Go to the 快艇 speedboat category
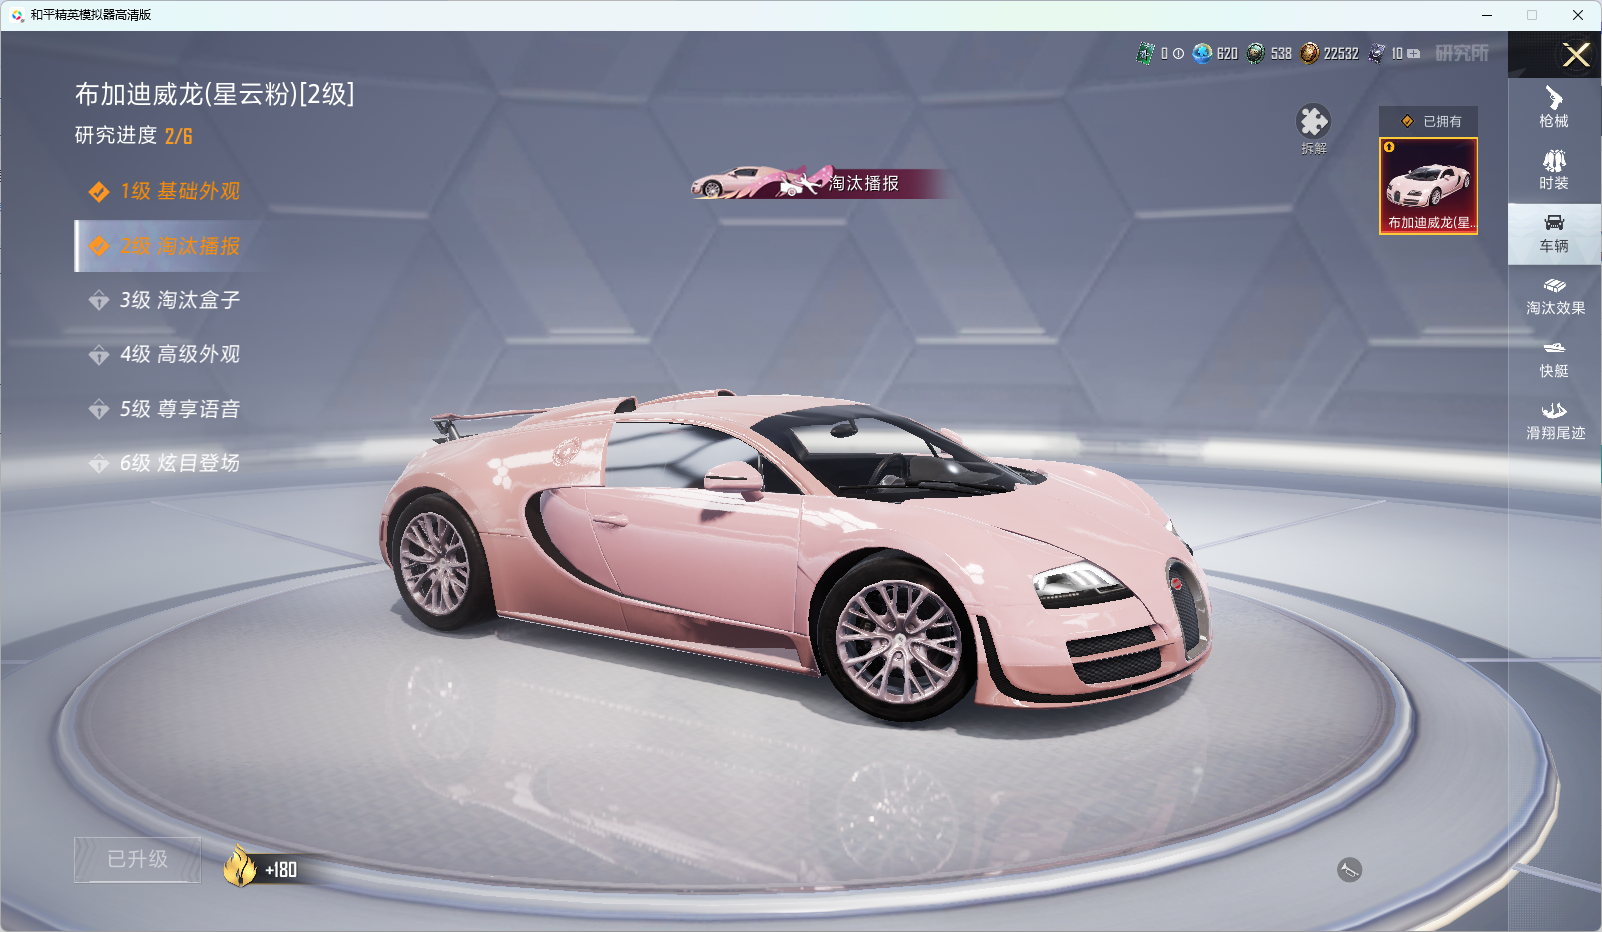This screenshot has height=932, width=1602. coord(1554,359)
